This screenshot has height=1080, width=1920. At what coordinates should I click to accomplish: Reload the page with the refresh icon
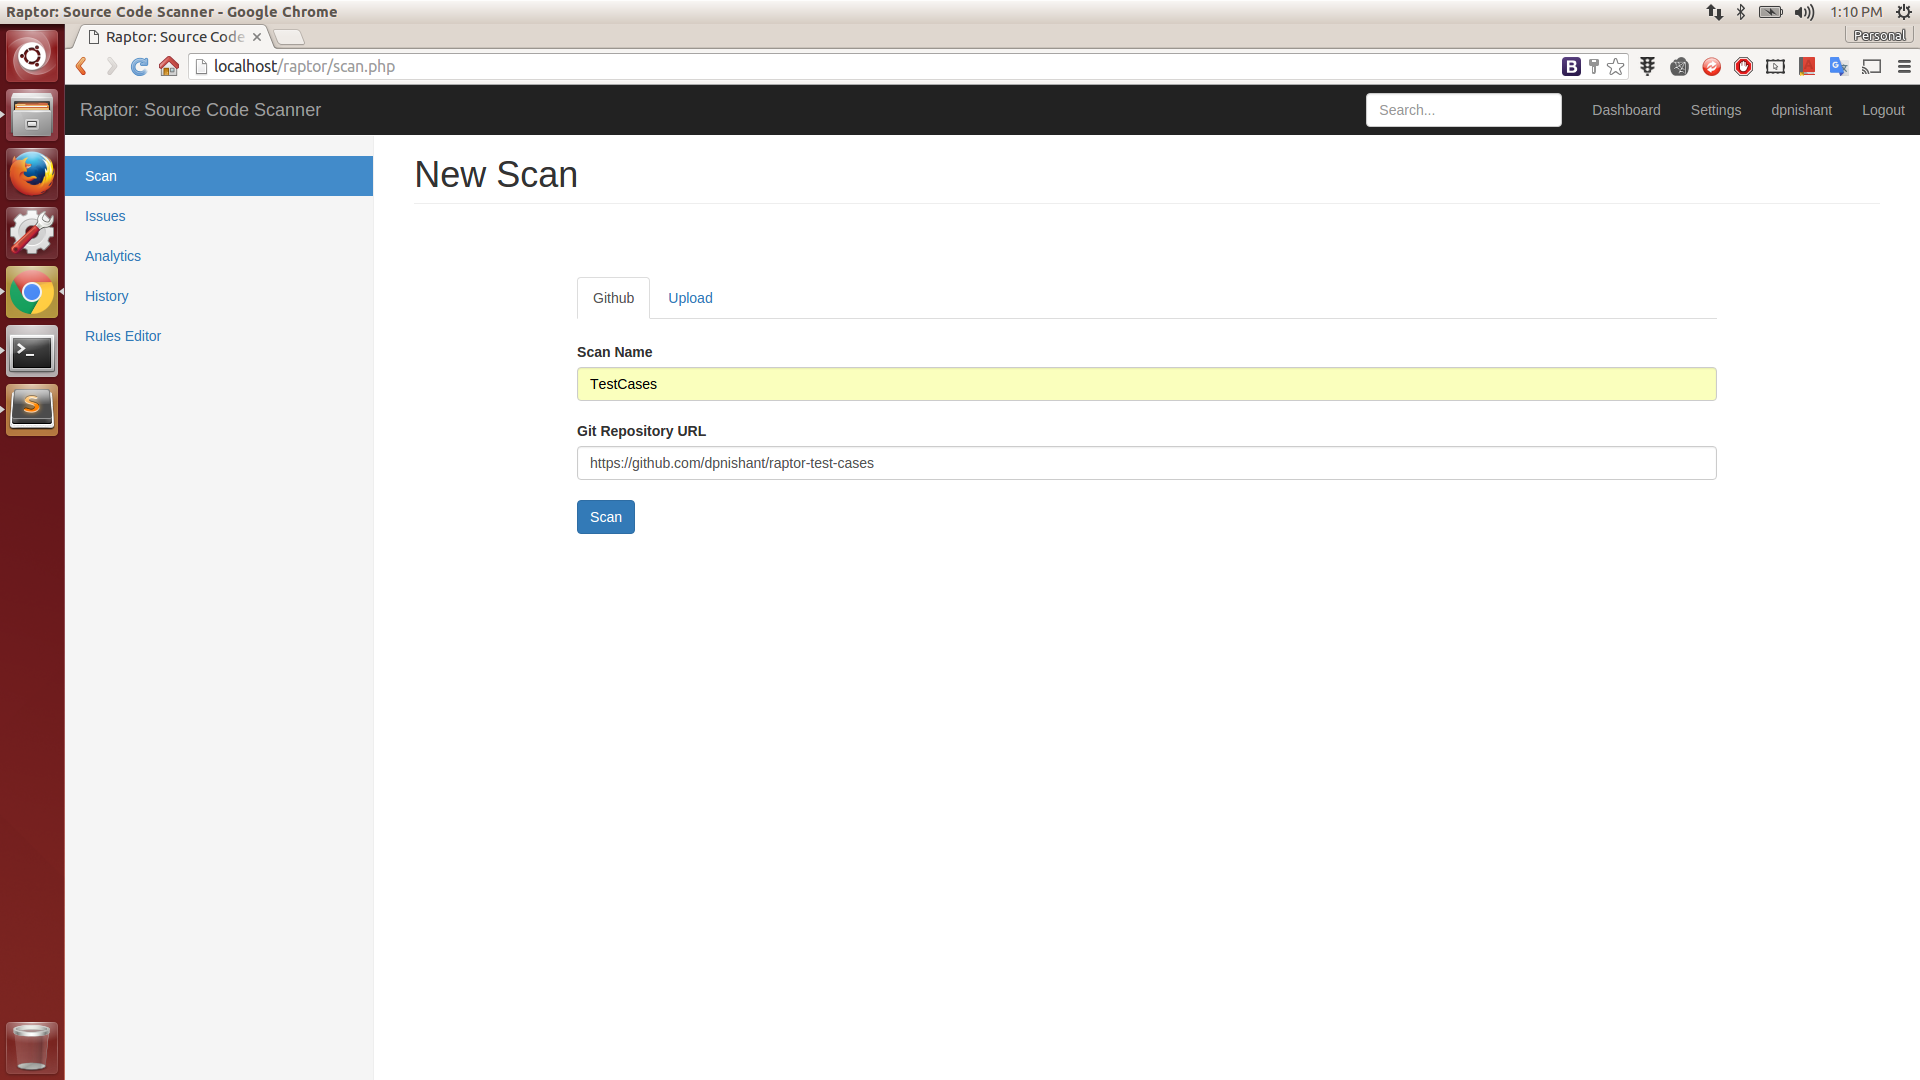[139, 66]
